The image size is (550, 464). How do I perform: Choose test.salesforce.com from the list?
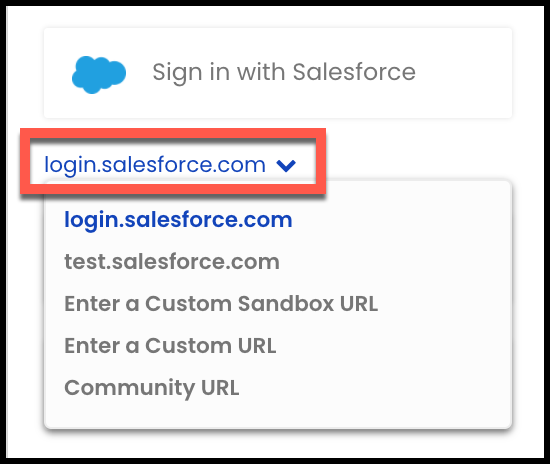[x=172, y=262]
